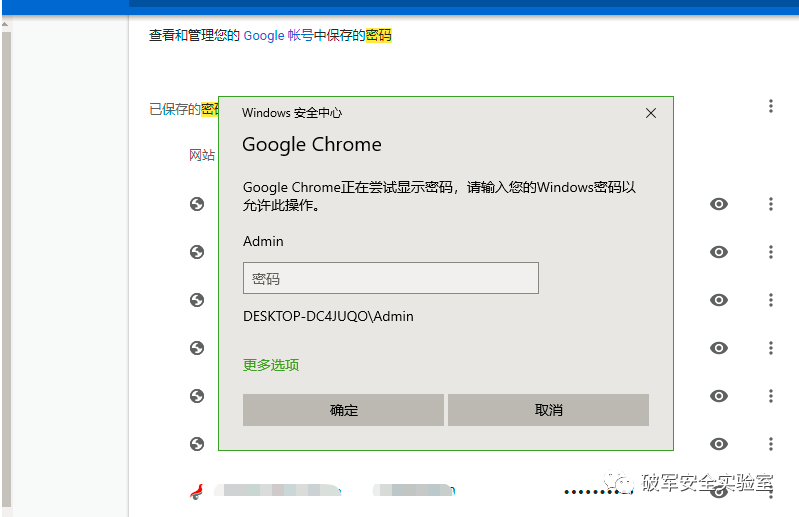
Task: Close the Windows 安全中心 dialog
Action: point(651,113)
